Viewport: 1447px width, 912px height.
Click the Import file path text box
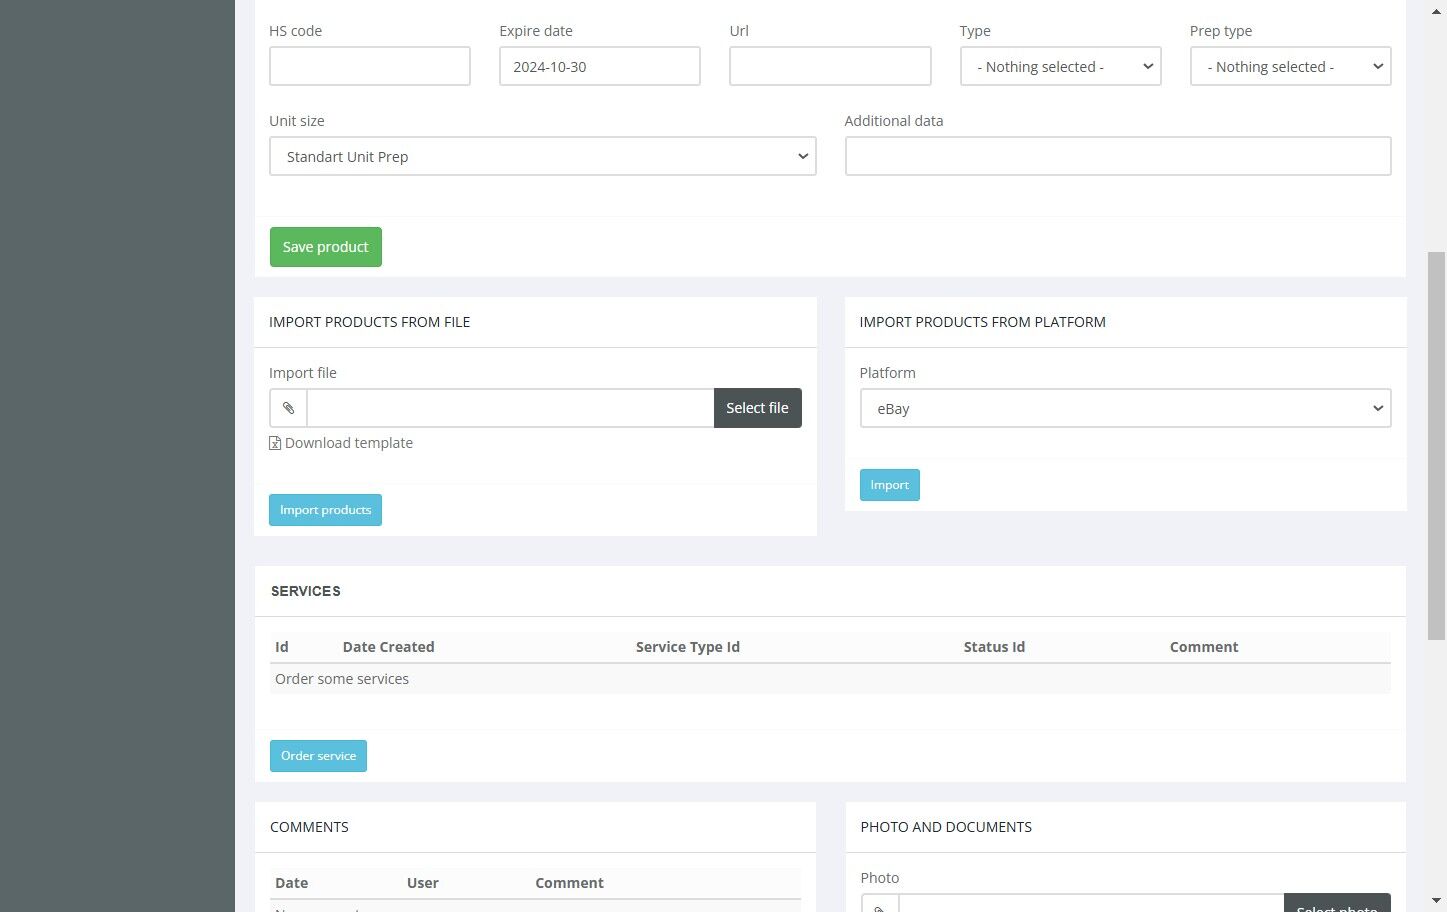[x=510, y=408]
